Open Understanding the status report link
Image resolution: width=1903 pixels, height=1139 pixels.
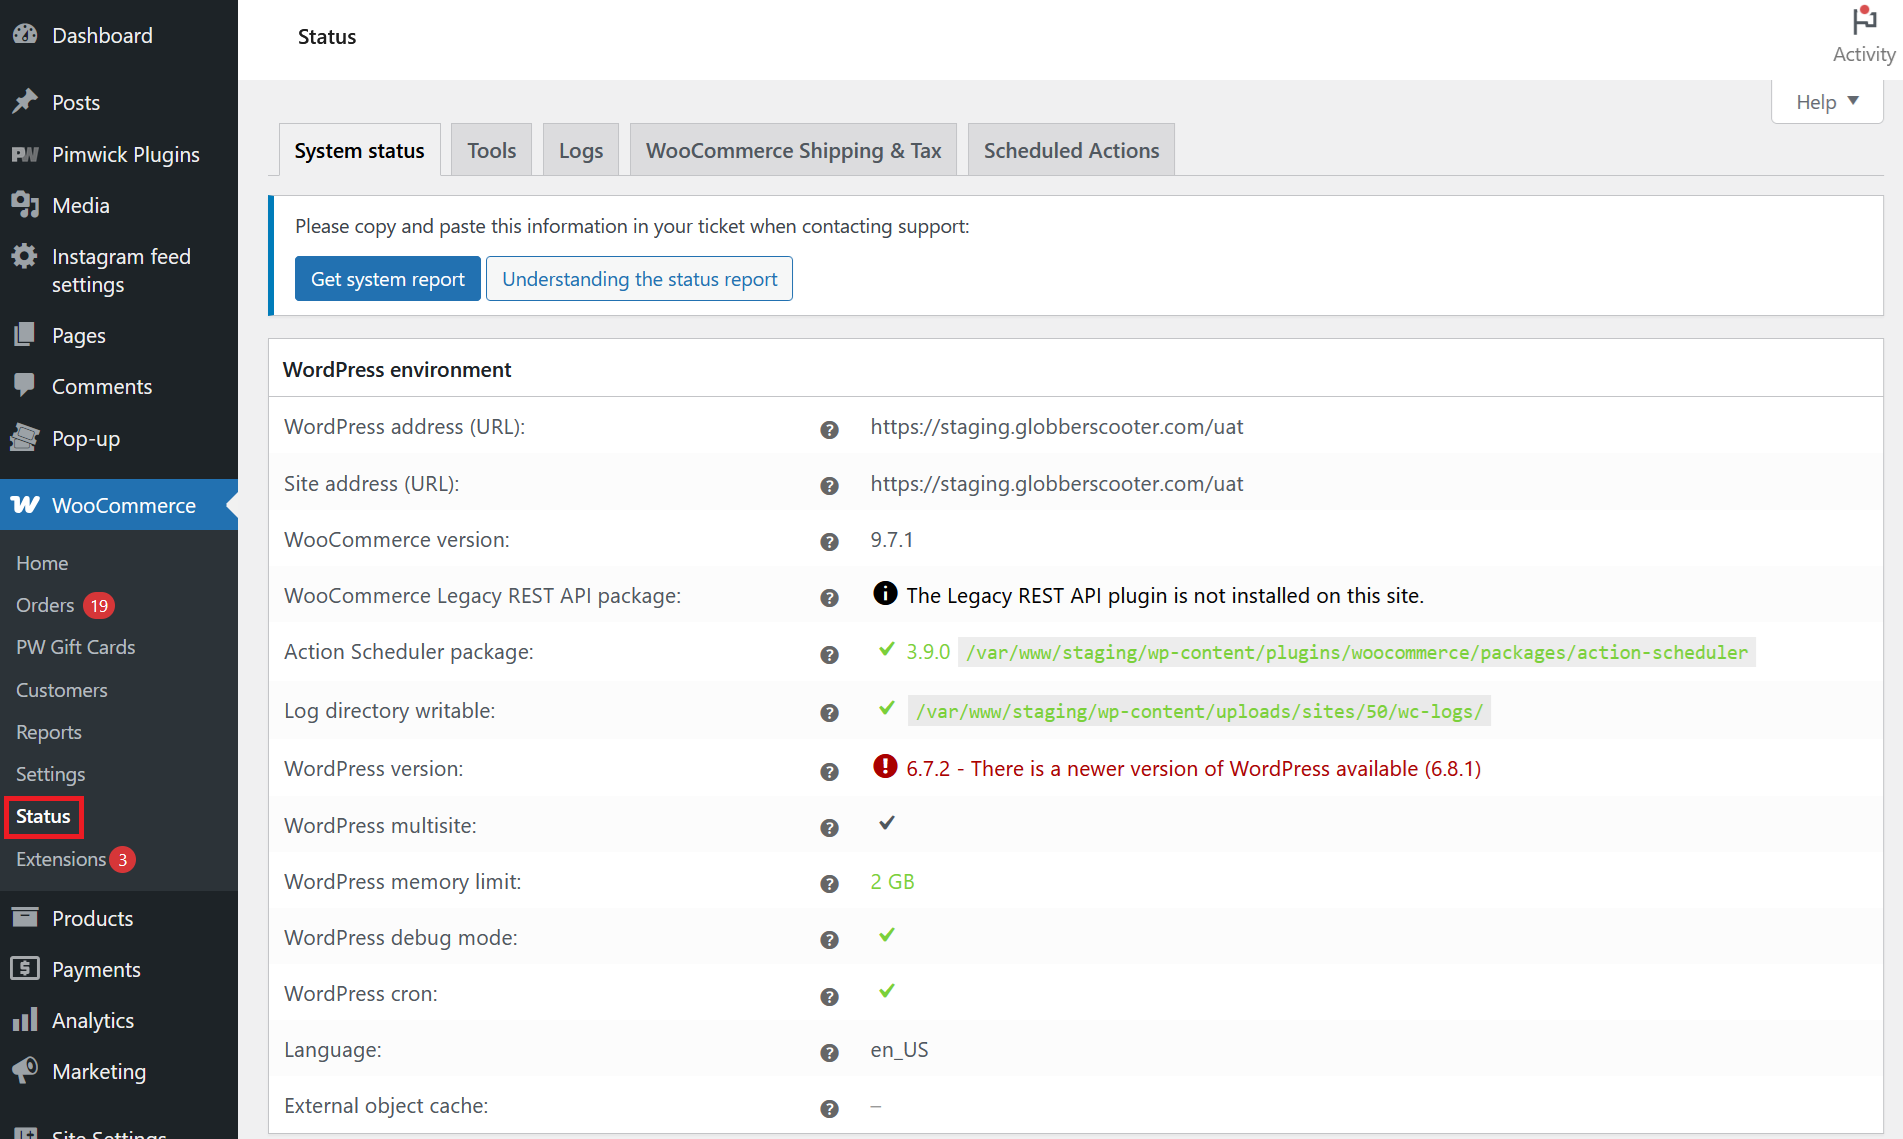pyautogui.click(x=639, y=279)
